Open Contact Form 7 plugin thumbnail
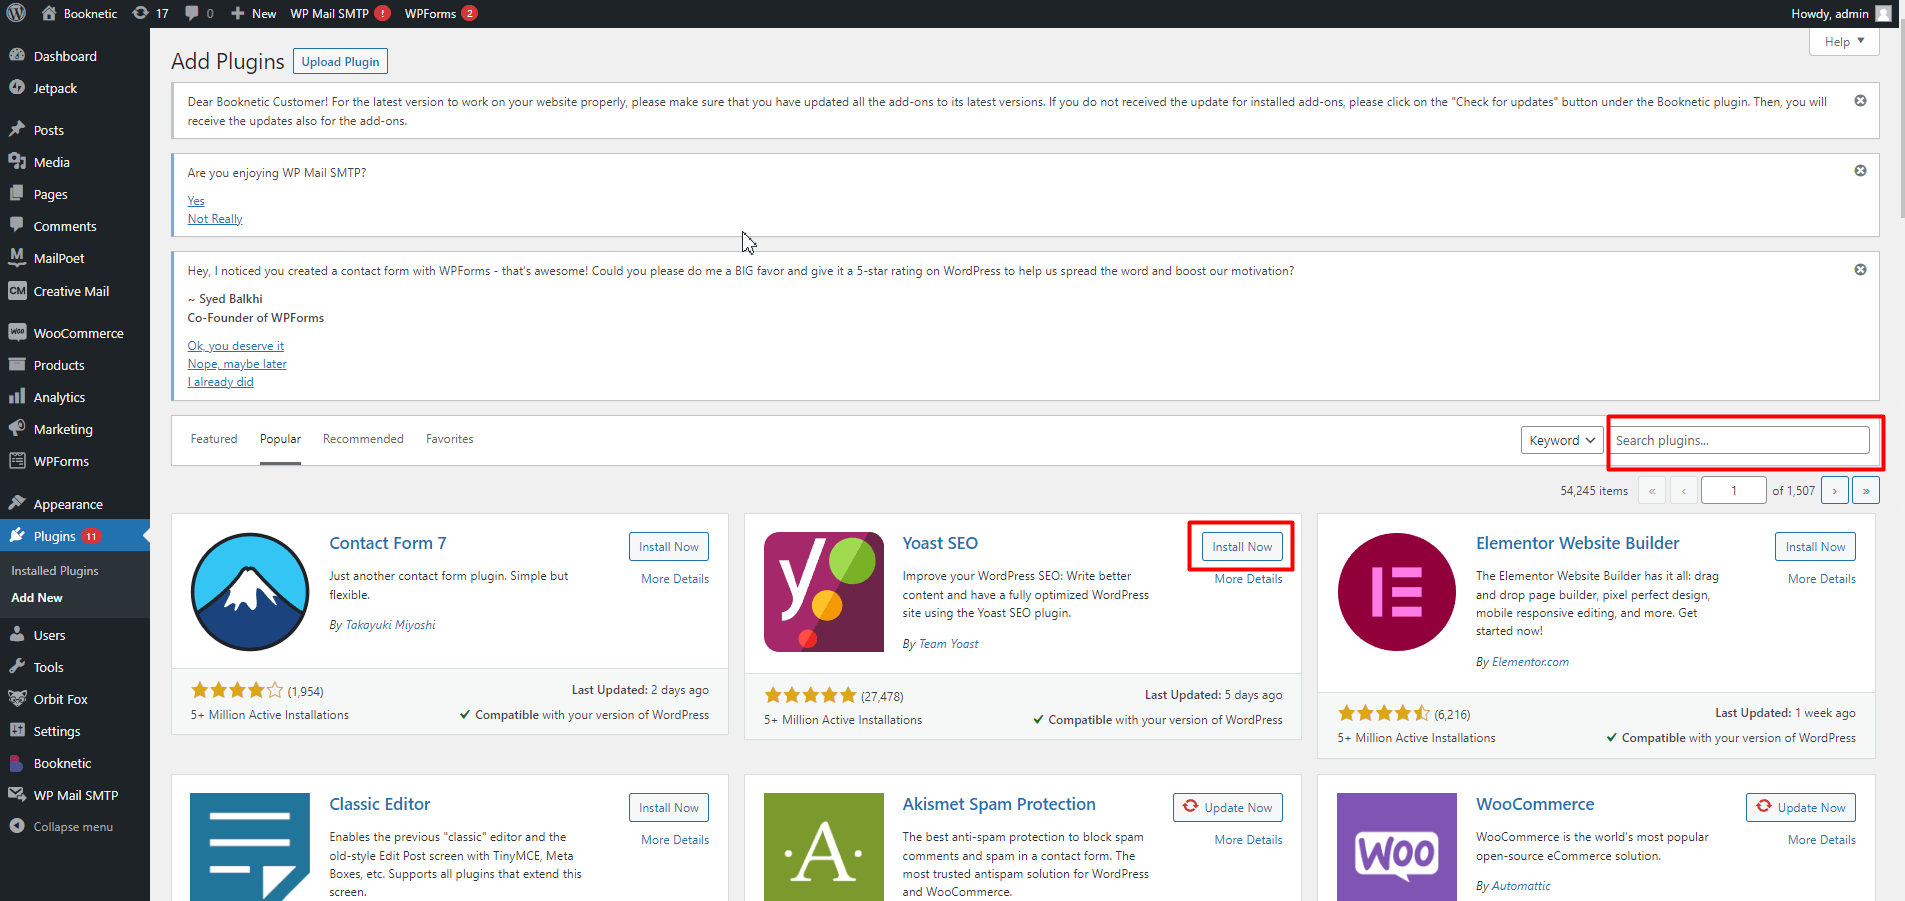 250,592
